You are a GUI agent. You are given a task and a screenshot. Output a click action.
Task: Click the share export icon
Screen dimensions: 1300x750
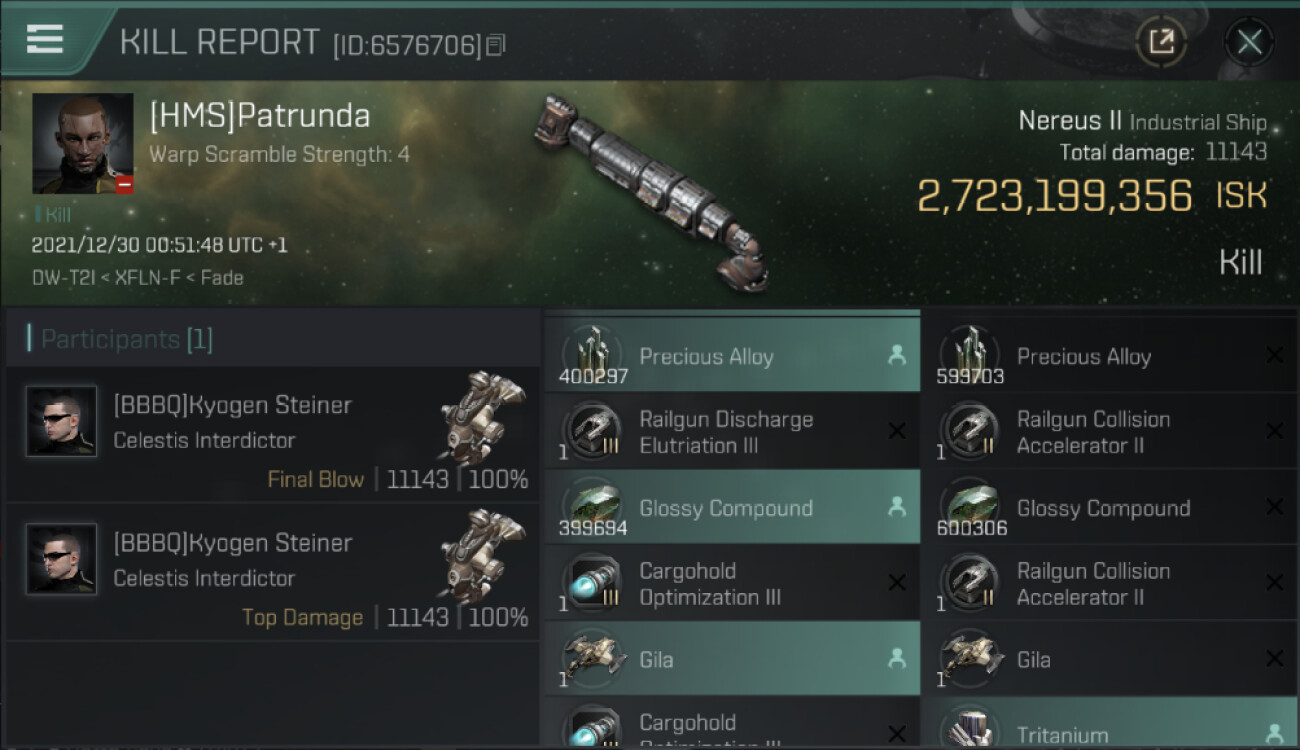(x=1161, y=42)
